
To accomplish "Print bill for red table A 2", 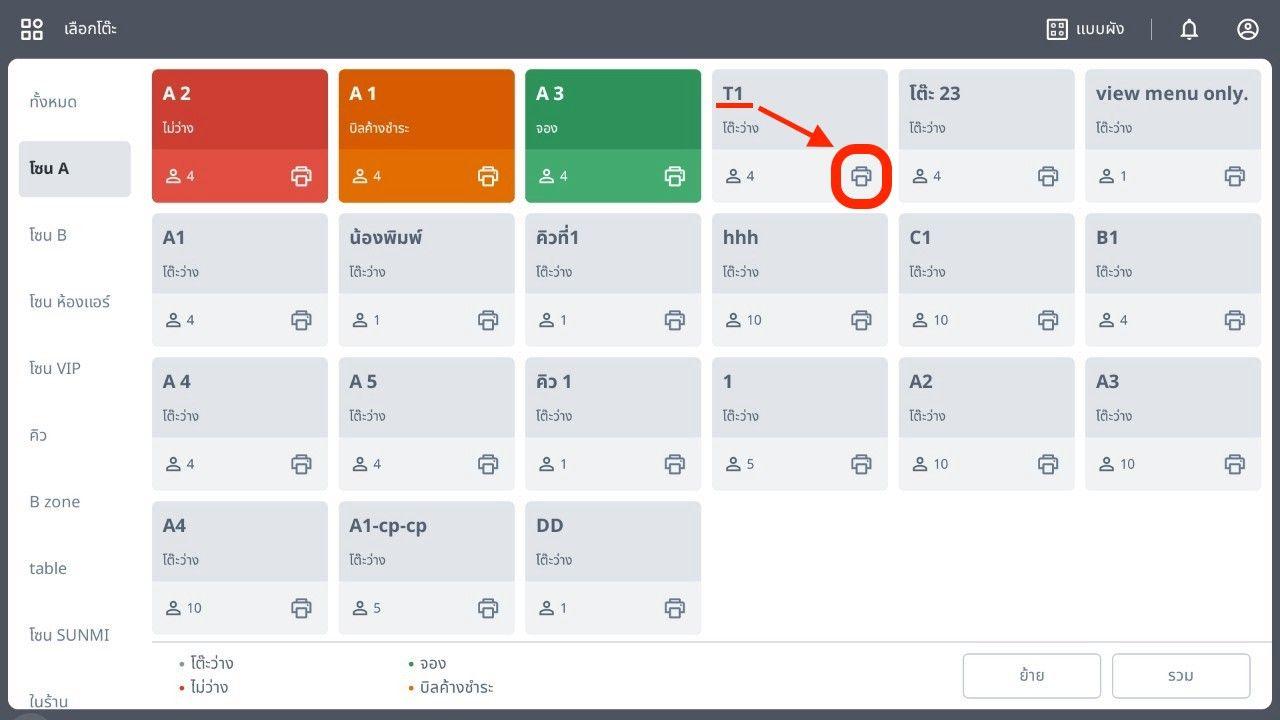I will (301, 177).
